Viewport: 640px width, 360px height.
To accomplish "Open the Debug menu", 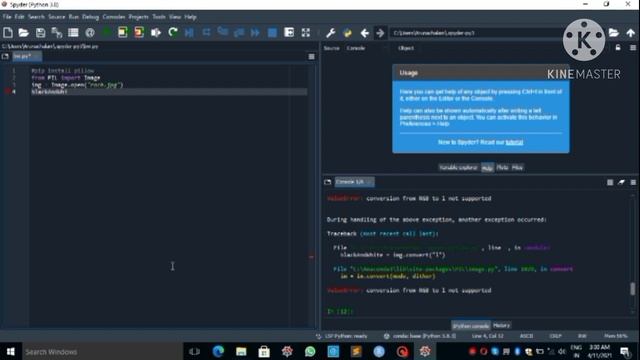I will (90, 17).
